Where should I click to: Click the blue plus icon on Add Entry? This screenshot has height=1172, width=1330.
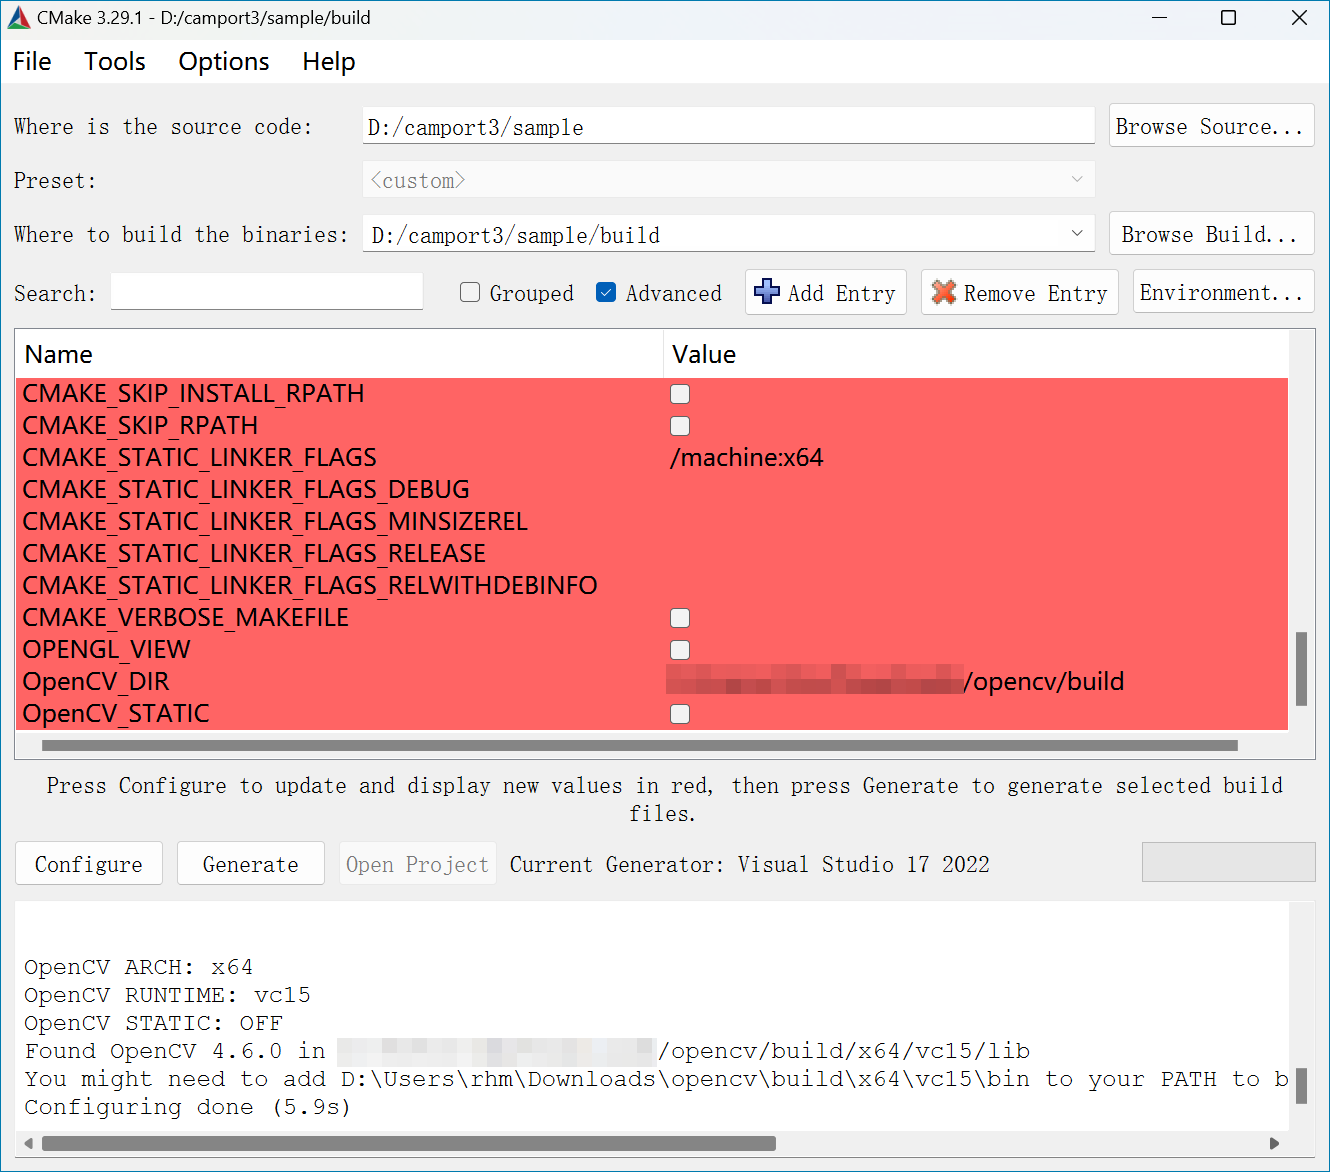pos(767,291)
